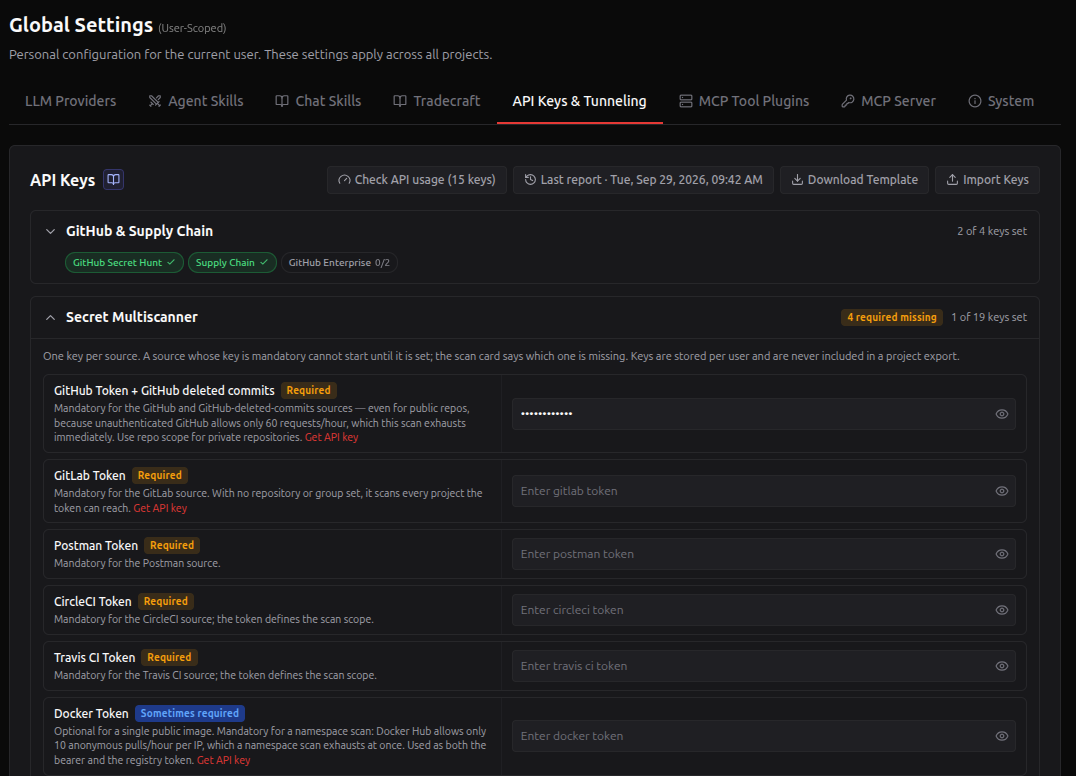The width and height of the screenshot is (1076, 776).
Task: Toggle visibility of the GitLab token field
Action: coord(1002,491)
